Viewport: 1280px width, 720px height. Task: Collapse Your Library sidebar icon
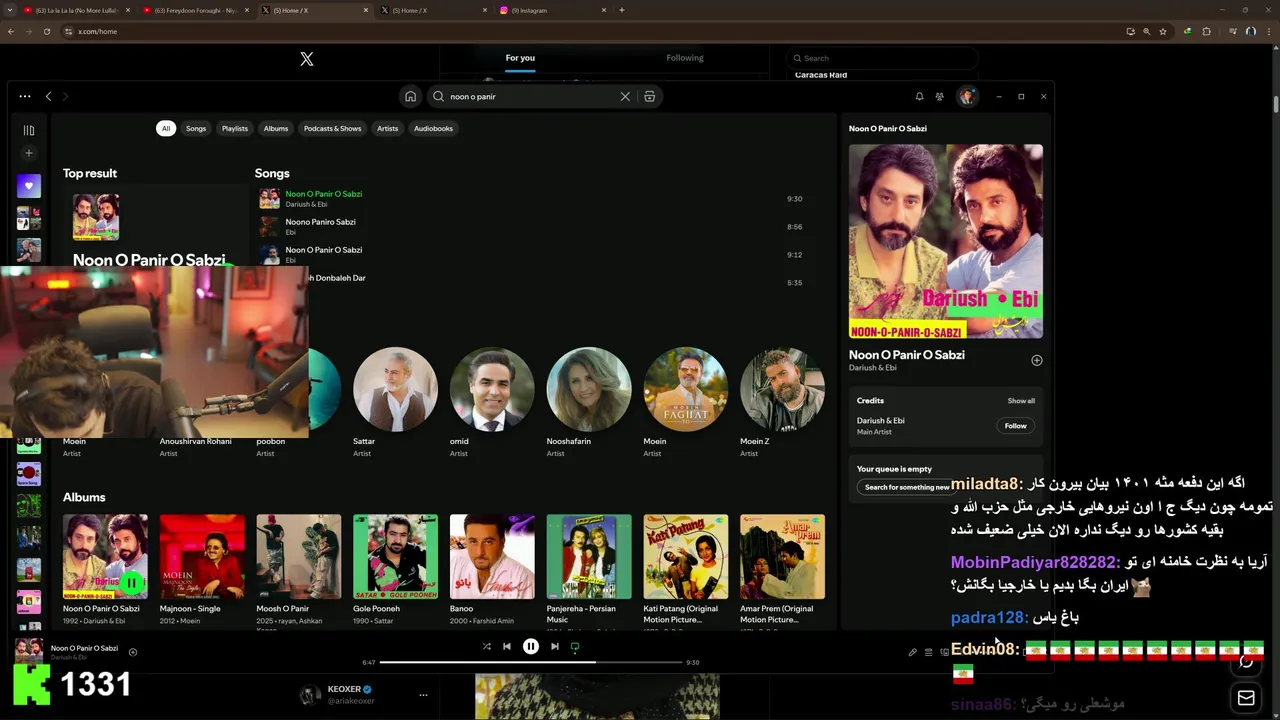(x=29, y=130)
